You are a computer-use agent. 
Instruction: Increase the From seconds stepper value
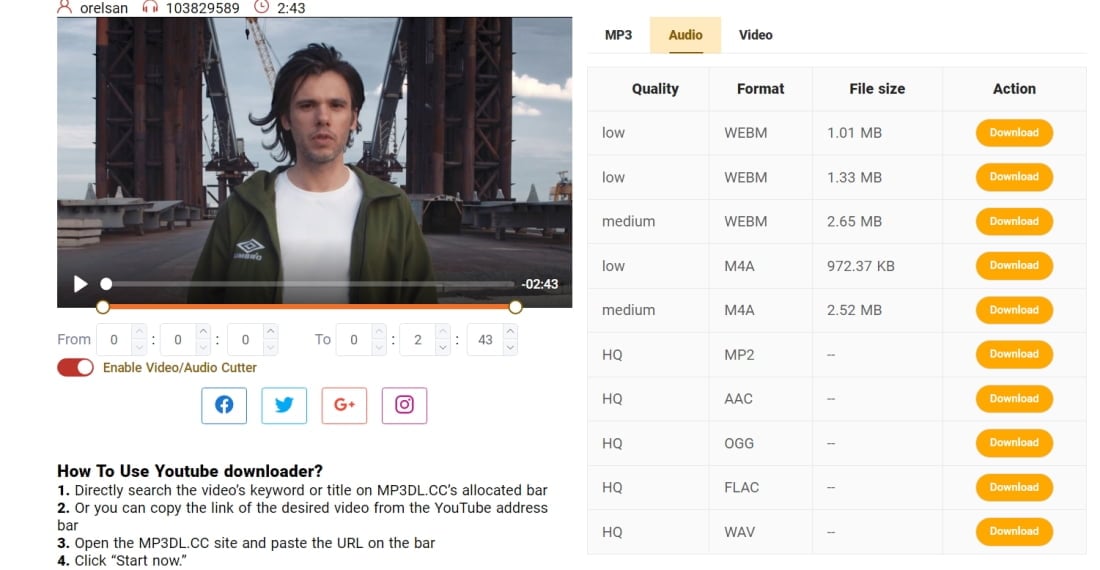[271, 332]
